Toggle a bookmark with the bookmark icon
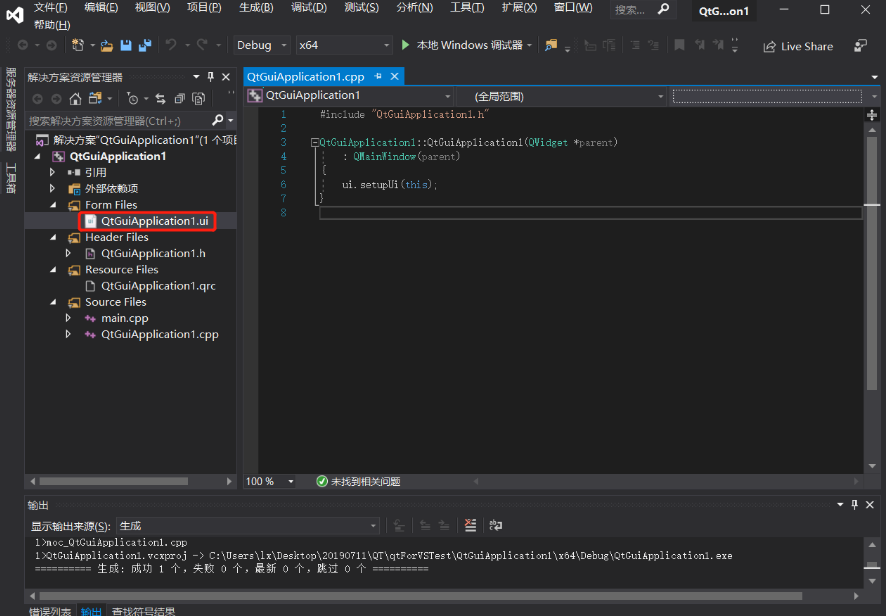 [x=679, y=45]
